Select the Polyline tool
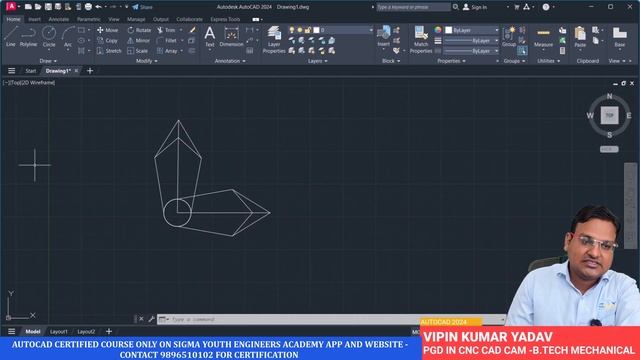The image size is (640, 360). click(28, 36)
